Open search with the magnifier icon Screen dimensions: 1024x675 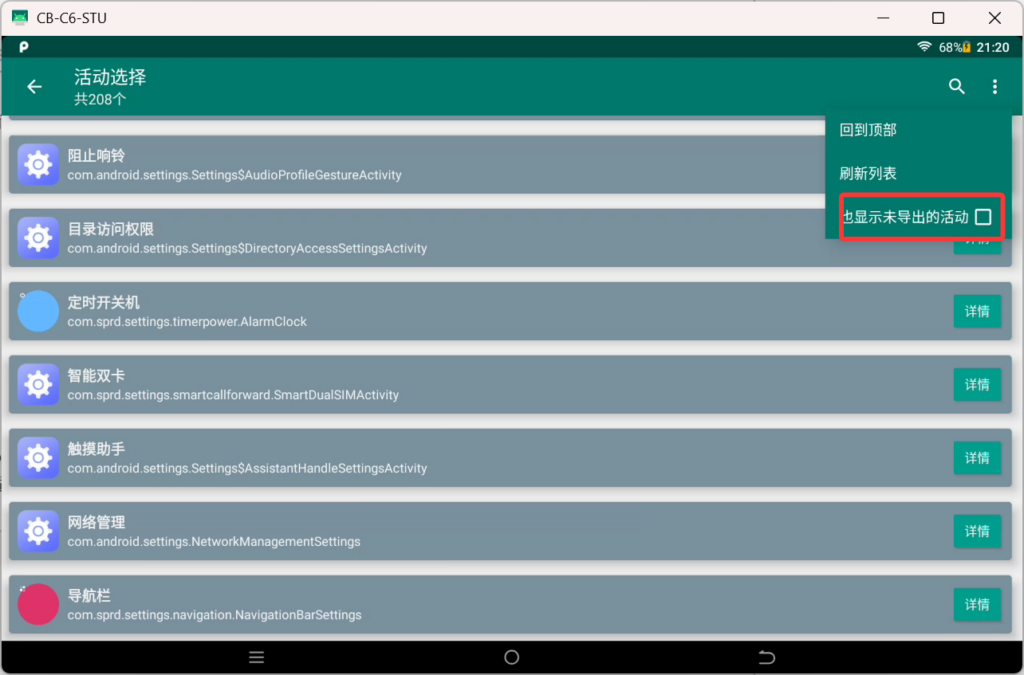pyautogui.click(x=957, y=86)
